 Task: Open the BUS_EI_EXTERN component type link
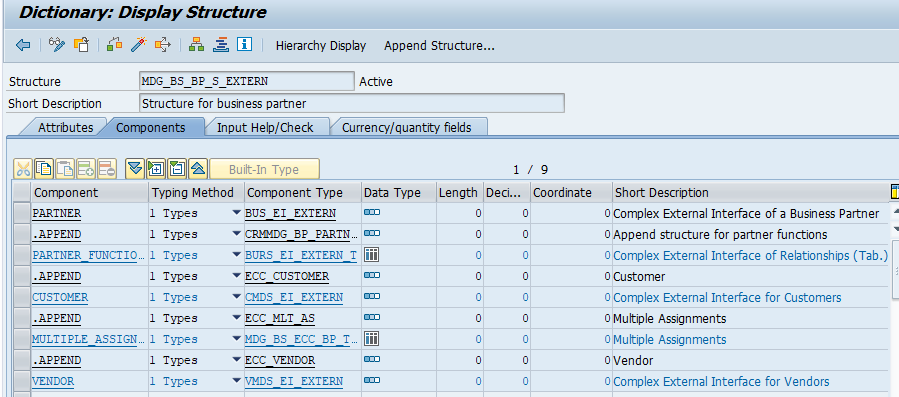(x=290, y=213)
